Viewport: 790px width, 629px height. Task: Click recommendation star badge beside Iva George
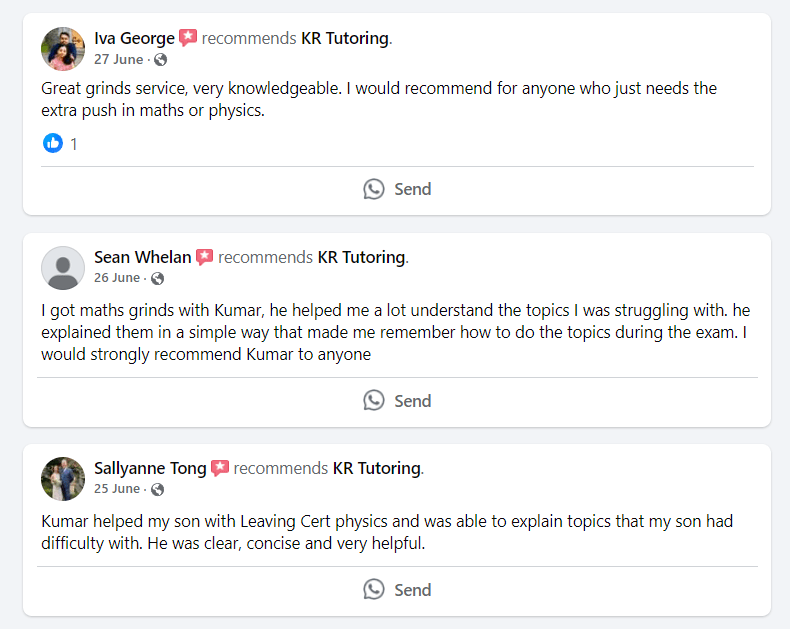pyautogui.click(x=188, y=38)
